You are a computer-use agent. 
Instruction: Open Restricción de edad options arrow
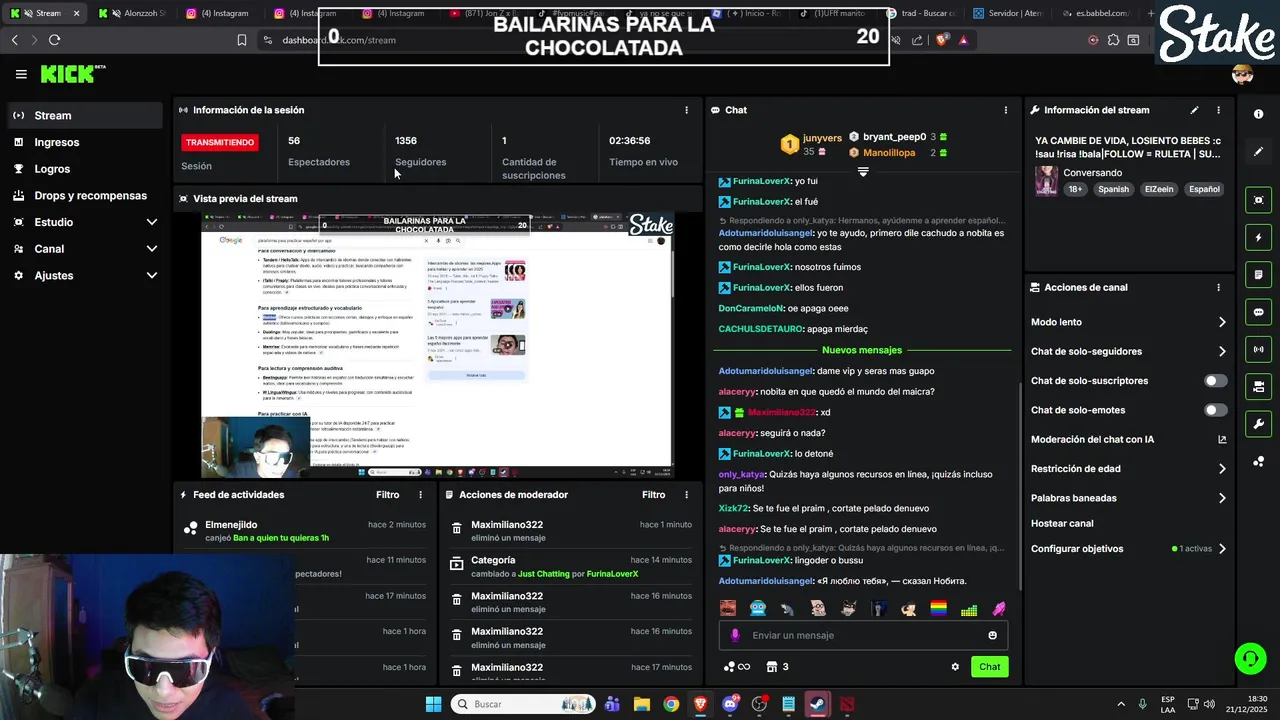(x=1222, y=469)
